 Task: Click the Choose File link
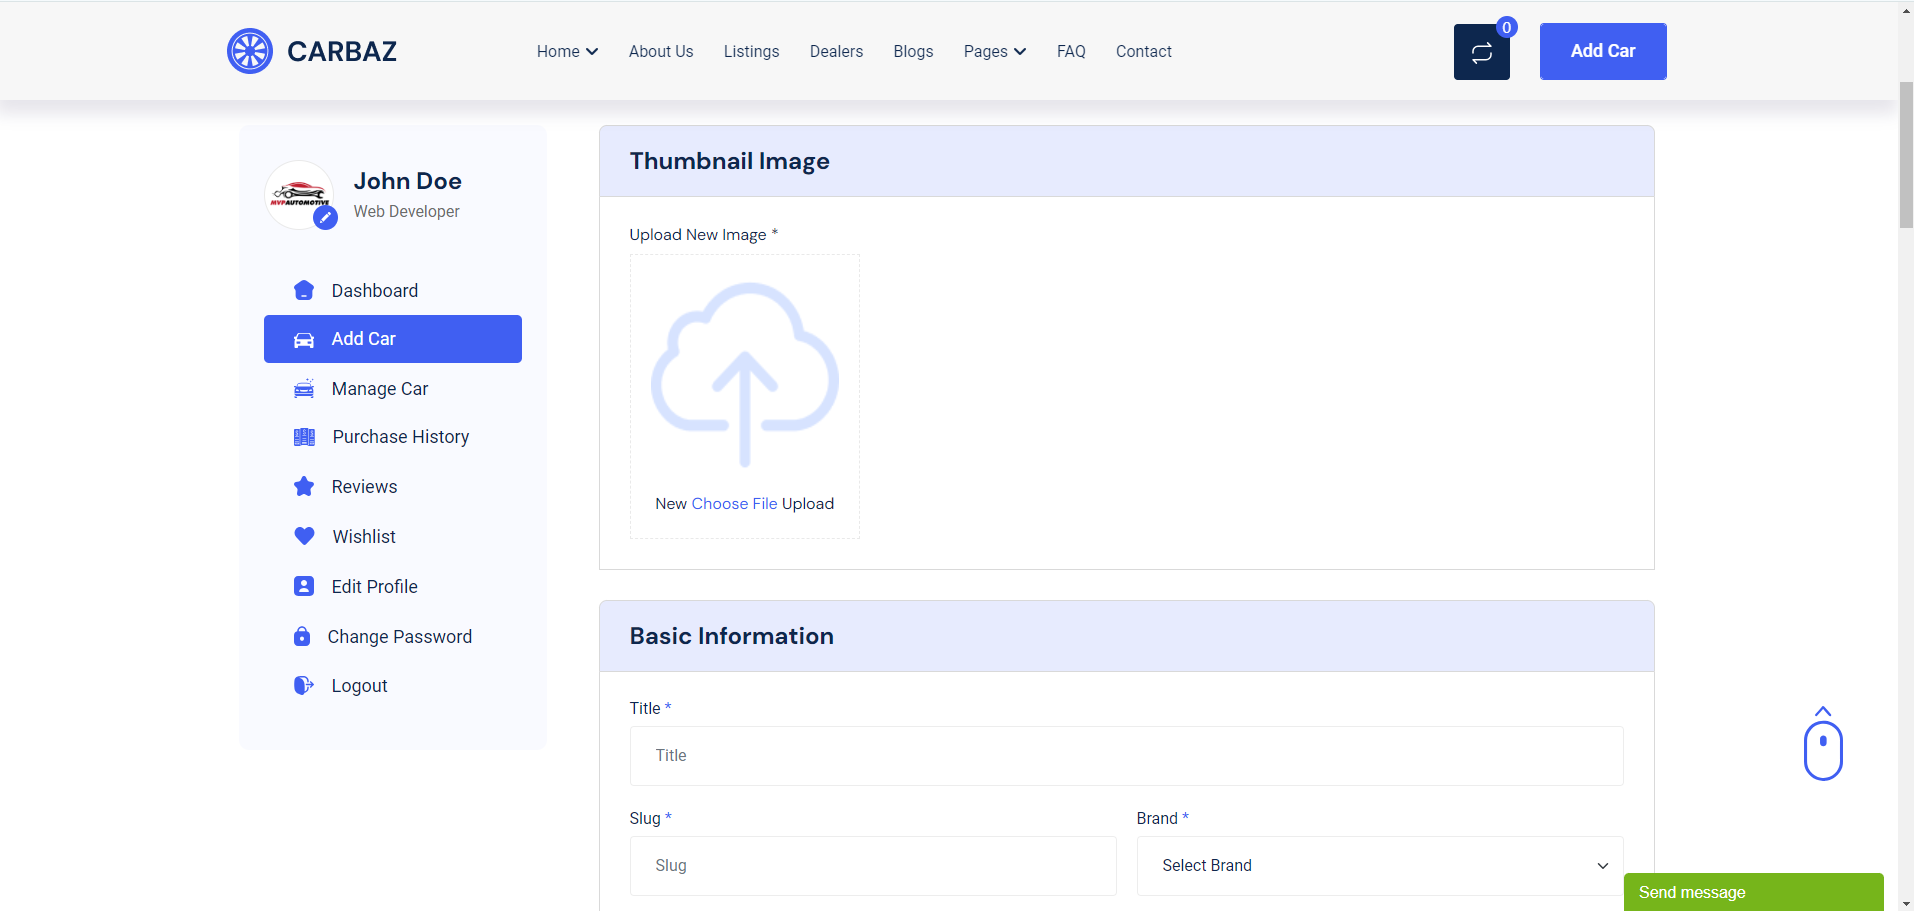[734, 504]
